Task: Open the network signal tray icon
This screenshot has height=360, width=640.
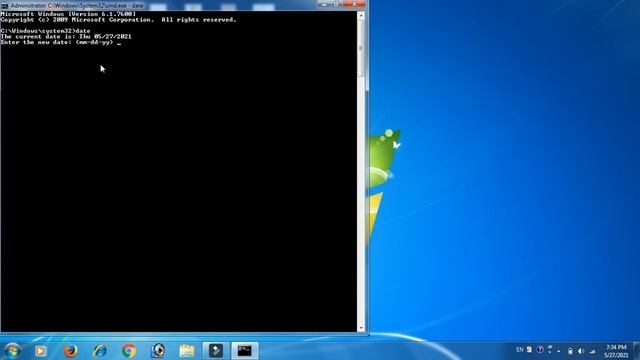Action: [x=592, y=351]
